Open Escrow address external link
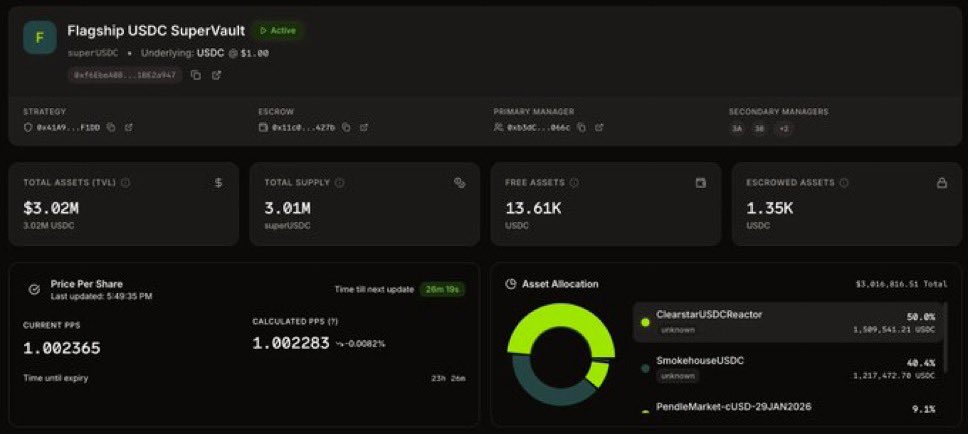Screen dimensions: 968x434 click(364, 127)
